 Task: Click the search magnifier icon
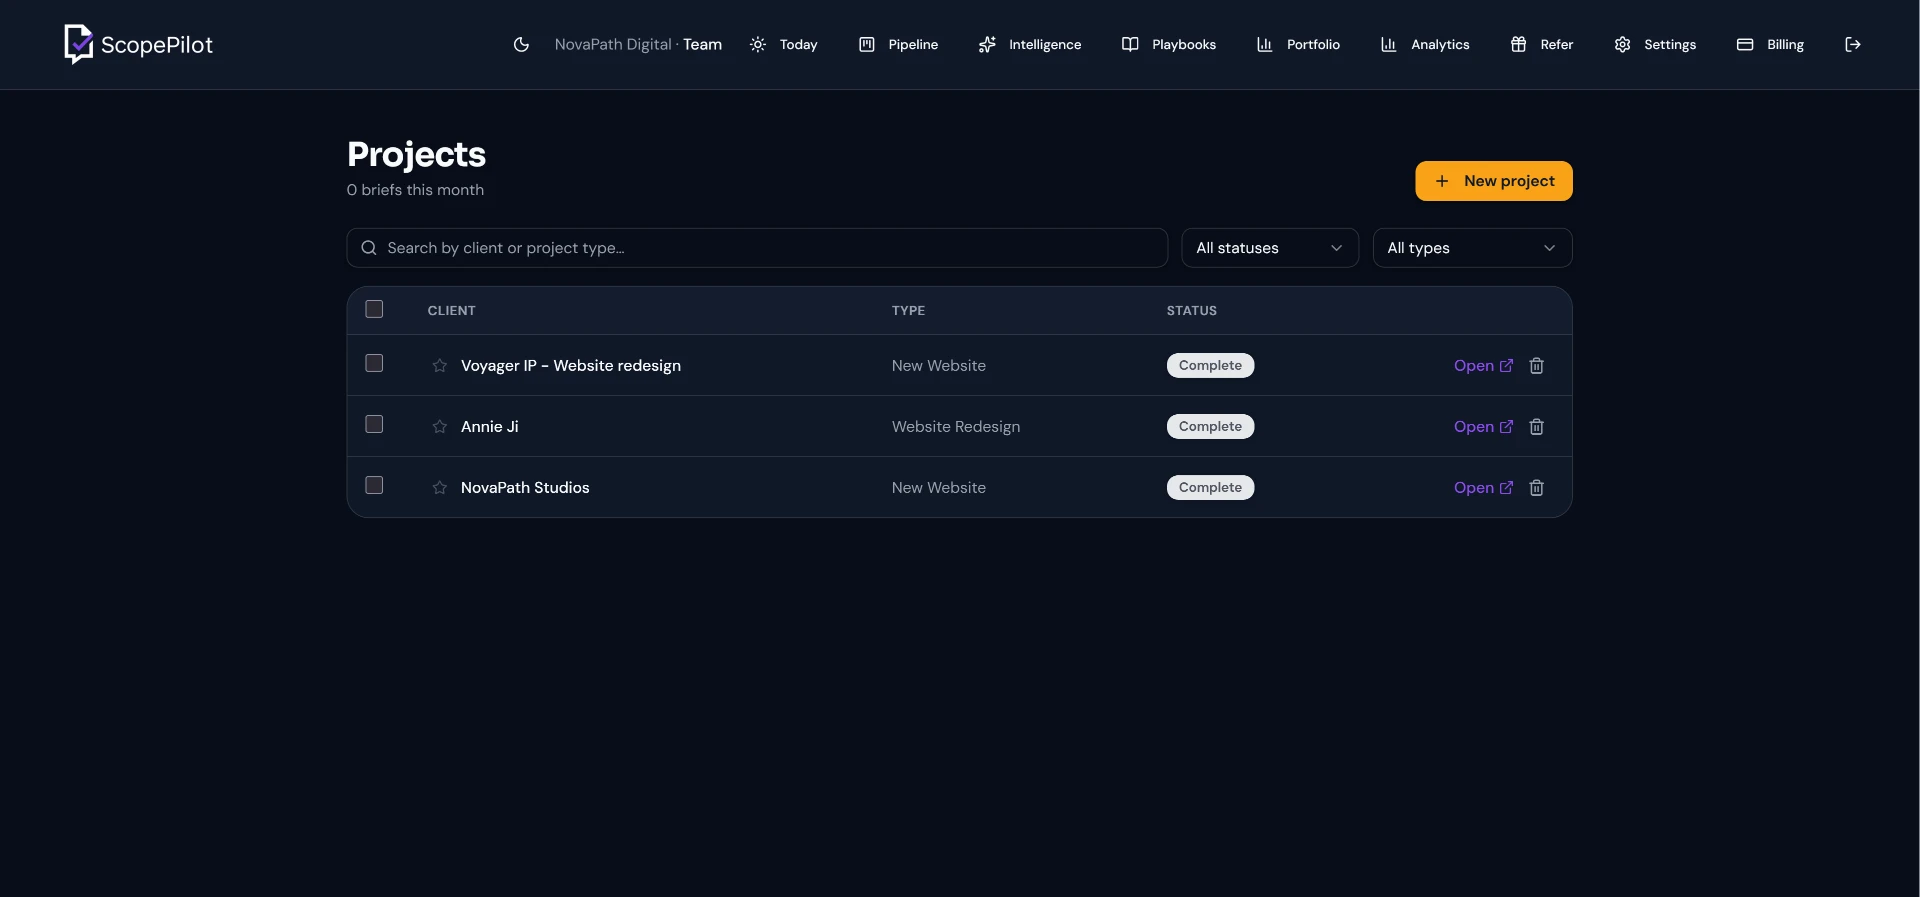click(369, 248)
